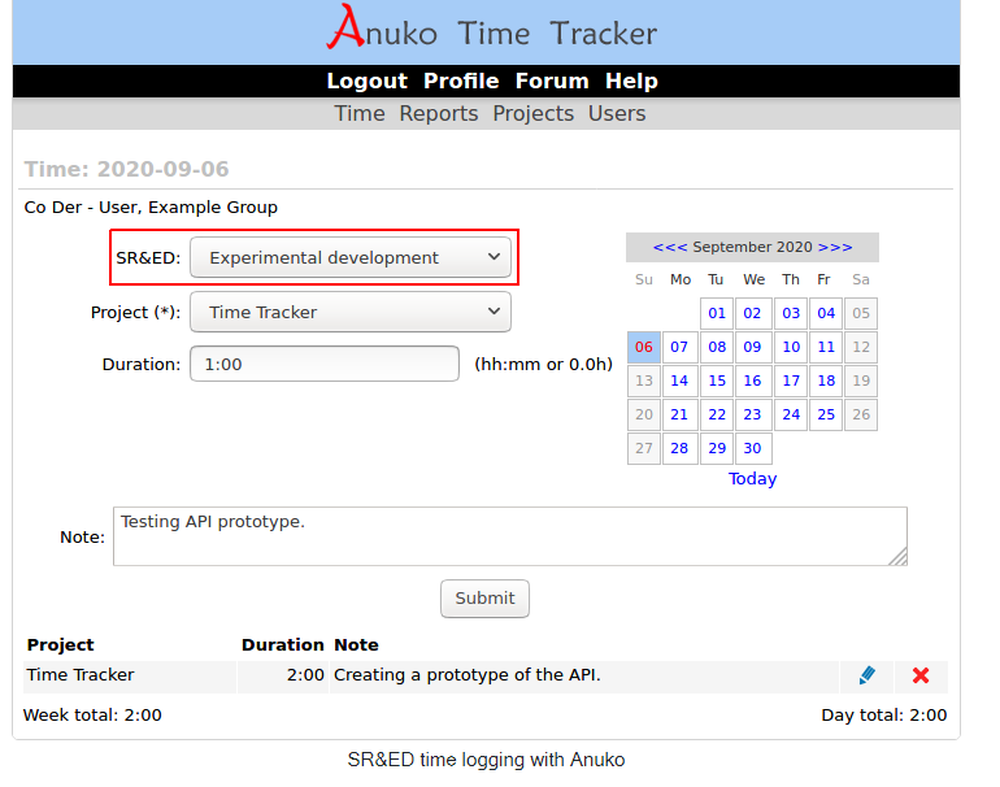
Task: Visit the Forum link
Action: coord(552,81)
